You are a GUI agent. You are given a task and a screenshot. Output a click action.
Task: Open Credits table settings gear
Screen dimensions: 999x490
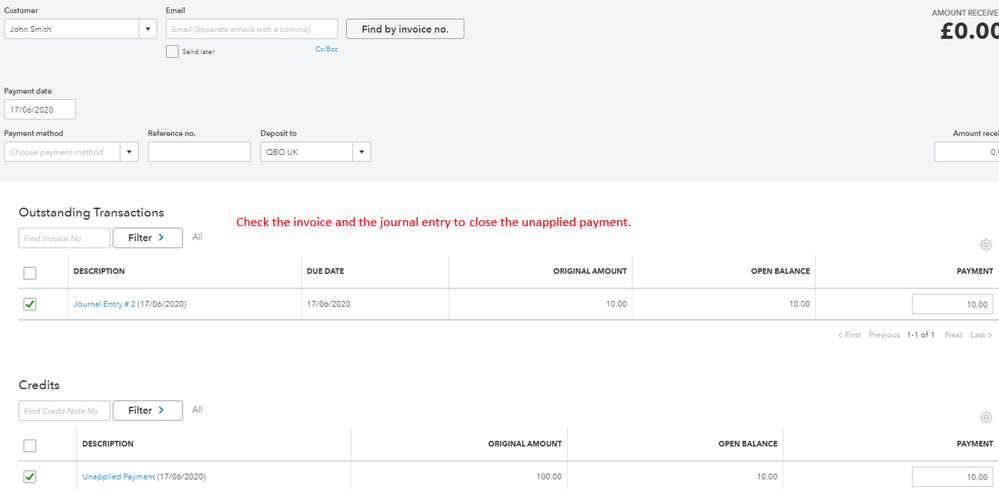tap(985, 418)
